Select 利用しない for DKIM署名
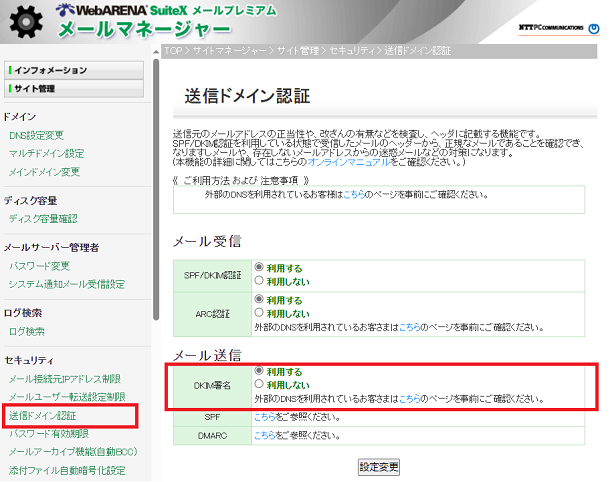Viewport: 614px width, 482px height. [259, 384]
